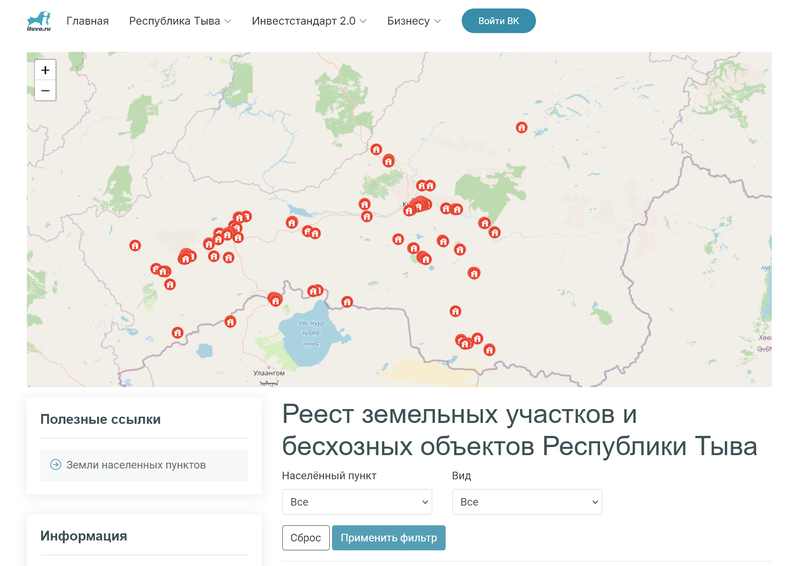Screen dimensions: 800x566
Task: Click Применить фильтр button
Action: click(x=389, y=538)
